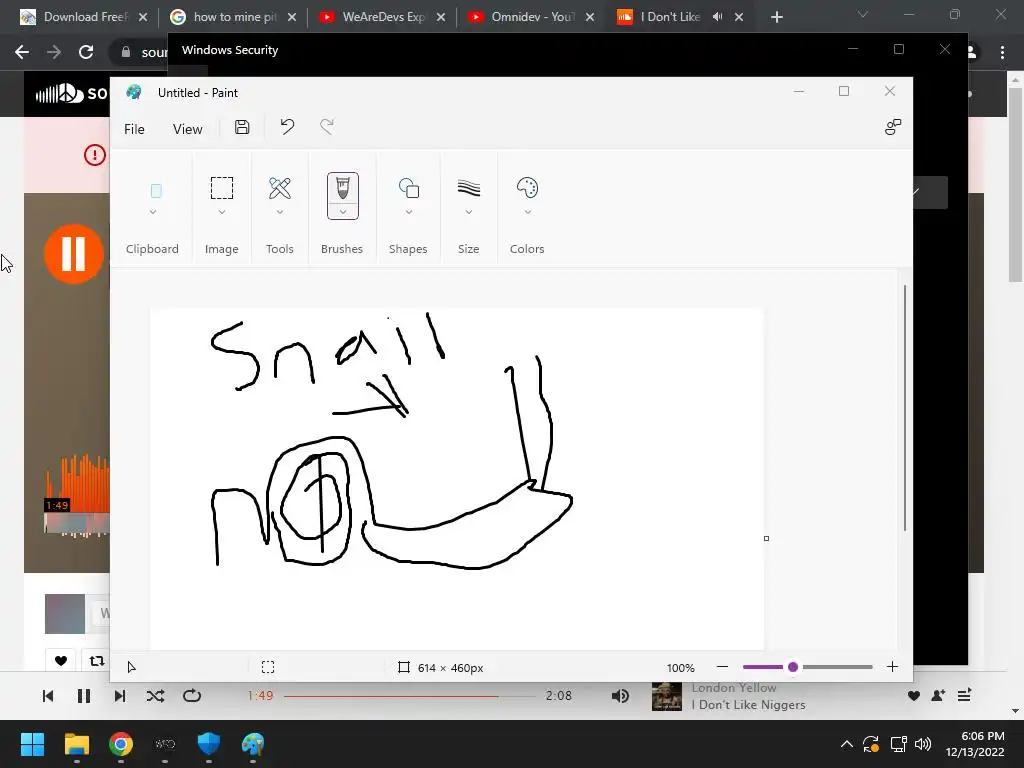Seek on the SoundCloud progress bar
The image size is (1024, 768).
pos(410,696)
